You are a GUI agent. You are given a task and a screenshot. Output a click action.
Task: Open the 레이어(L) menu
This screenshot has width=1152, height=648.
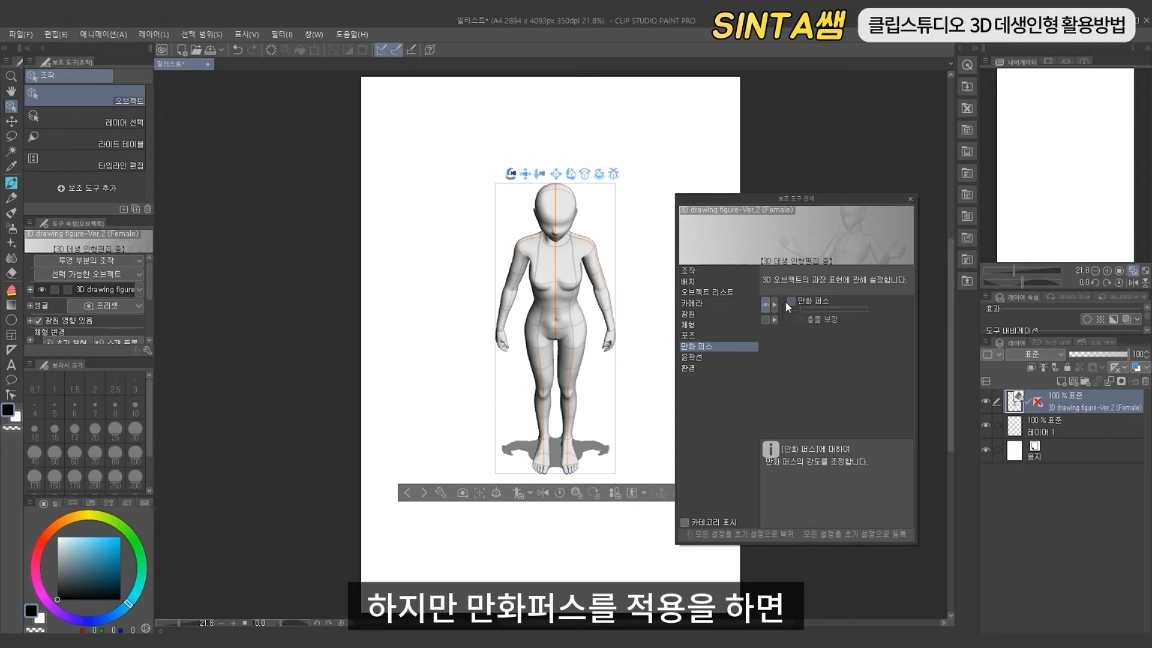(154, 35)
